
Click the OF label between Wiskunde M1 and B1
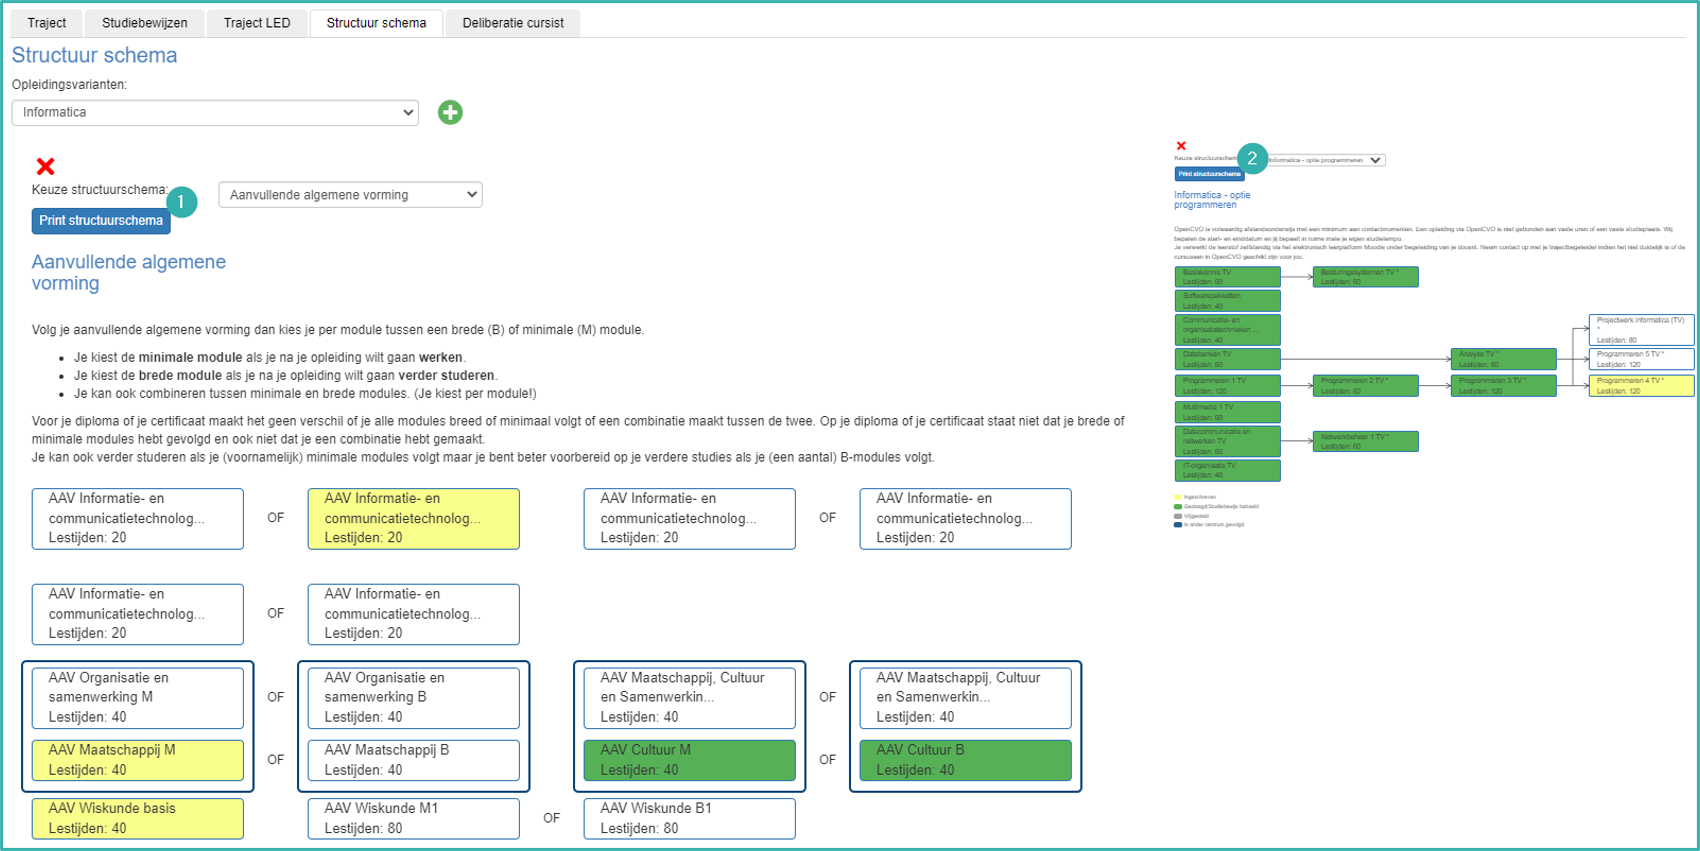coord(551,818)
